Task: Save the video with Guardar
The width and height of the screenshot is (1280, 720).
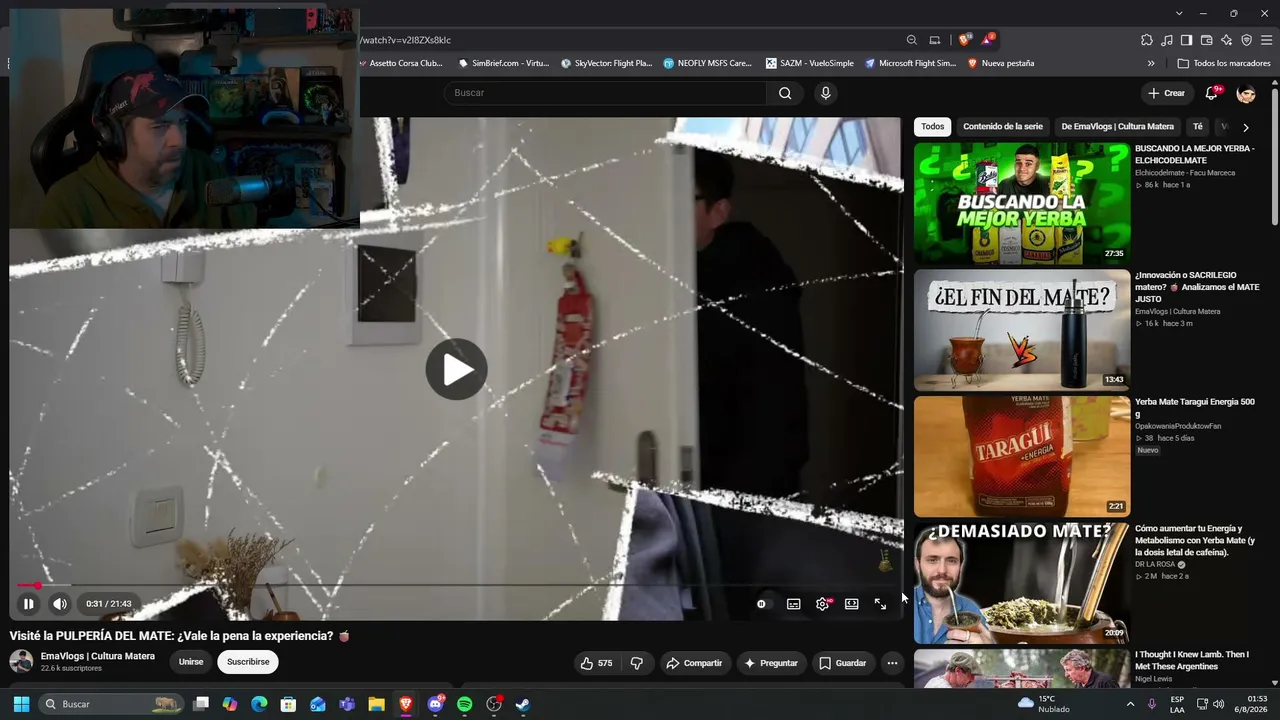Action: 842,663
